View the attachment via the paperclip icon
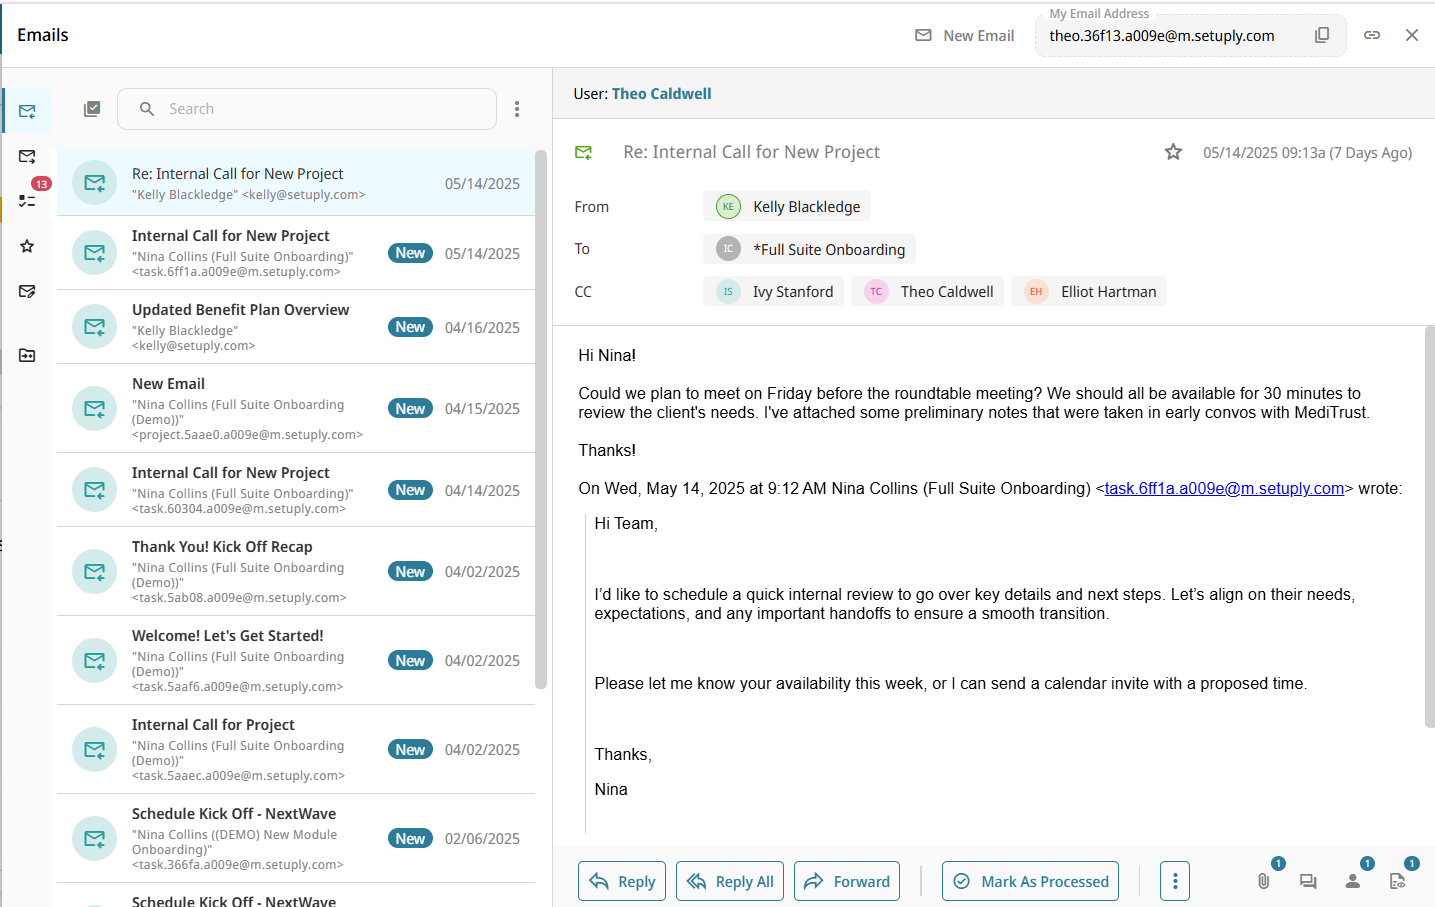 tap(1262, 881)
